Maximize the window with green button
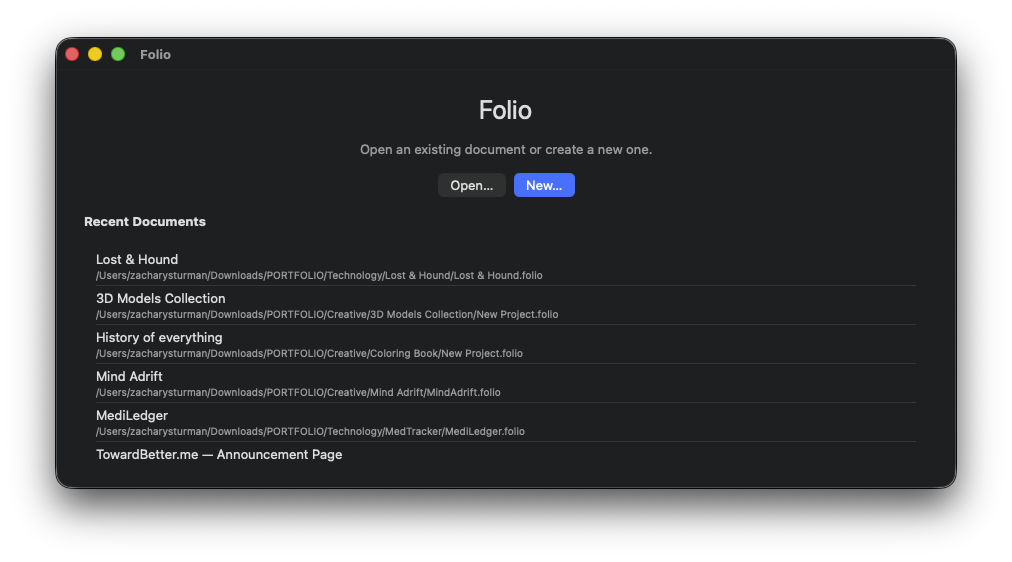This screenshot has height=562, width=1012. click(x=118, y=54)
